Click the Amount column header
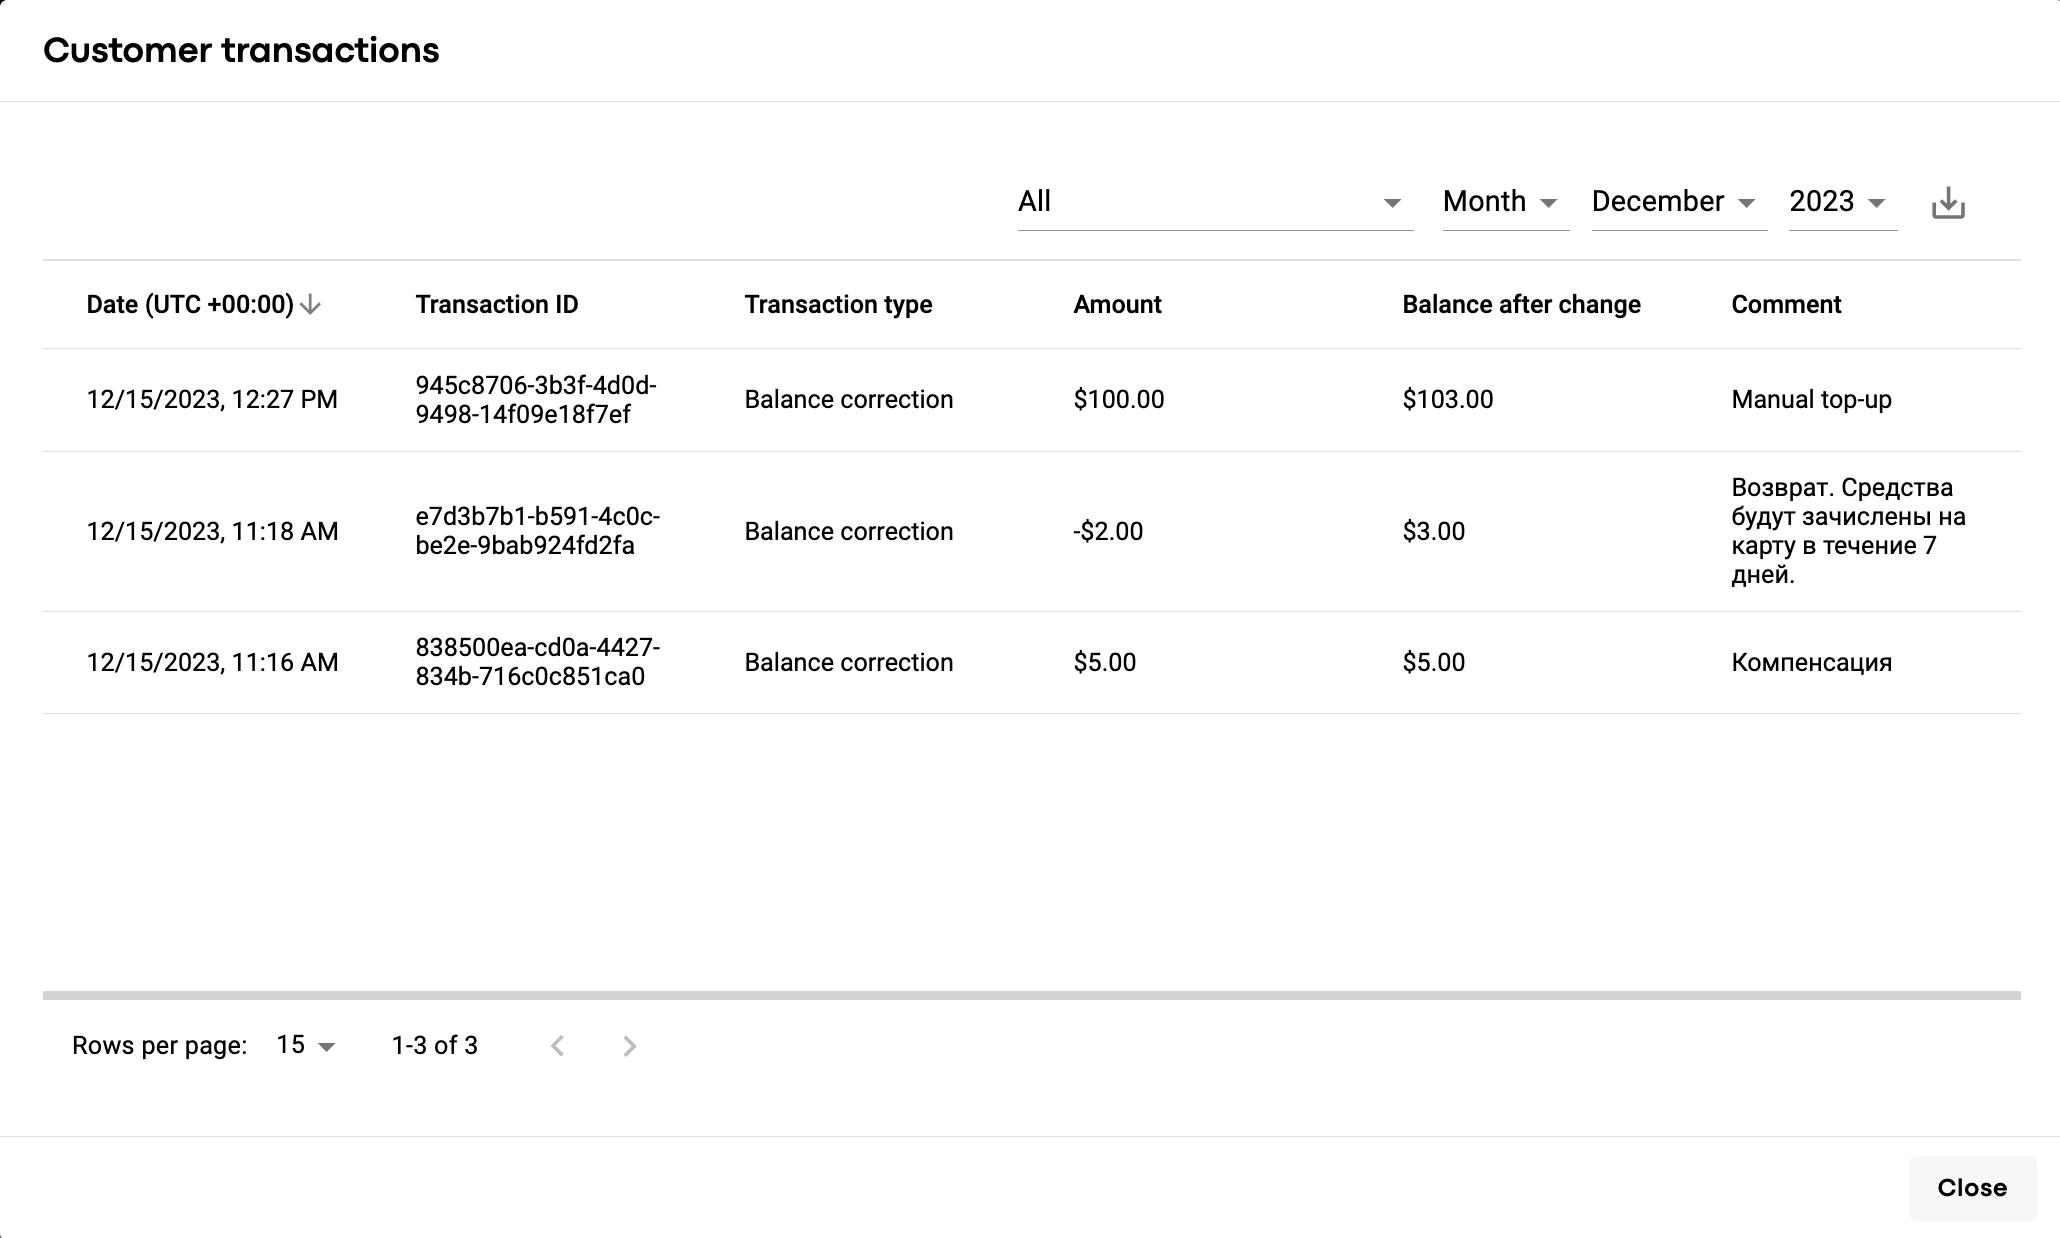 1117,305
